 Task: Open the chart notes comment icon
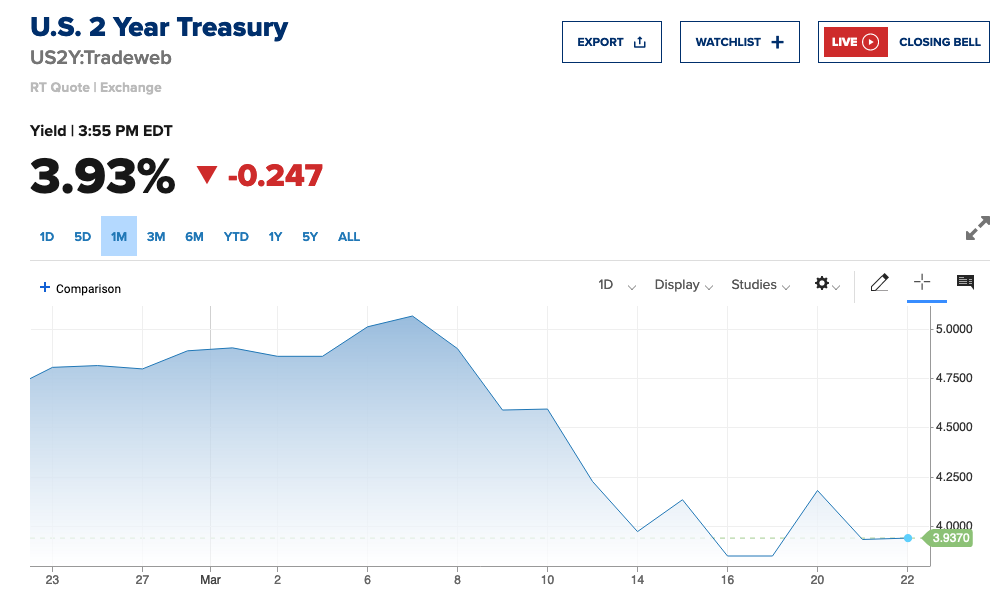pos(965,283)
